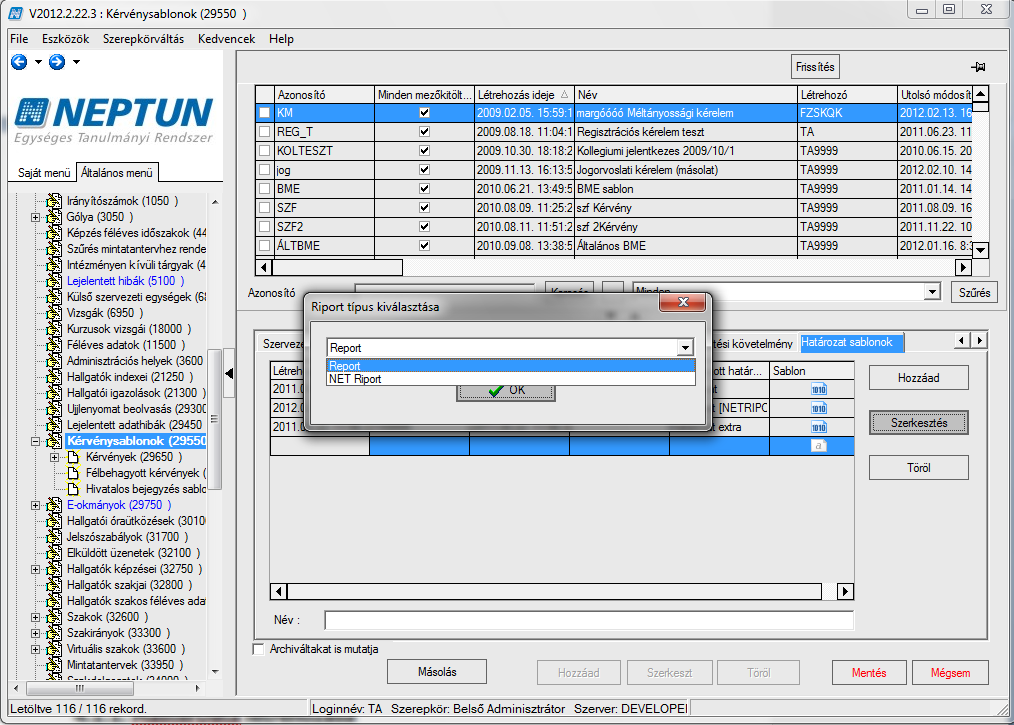Viewport: 1014px width, 725px height.
Task: Click the Frissítés button
Action: point(815,67)
